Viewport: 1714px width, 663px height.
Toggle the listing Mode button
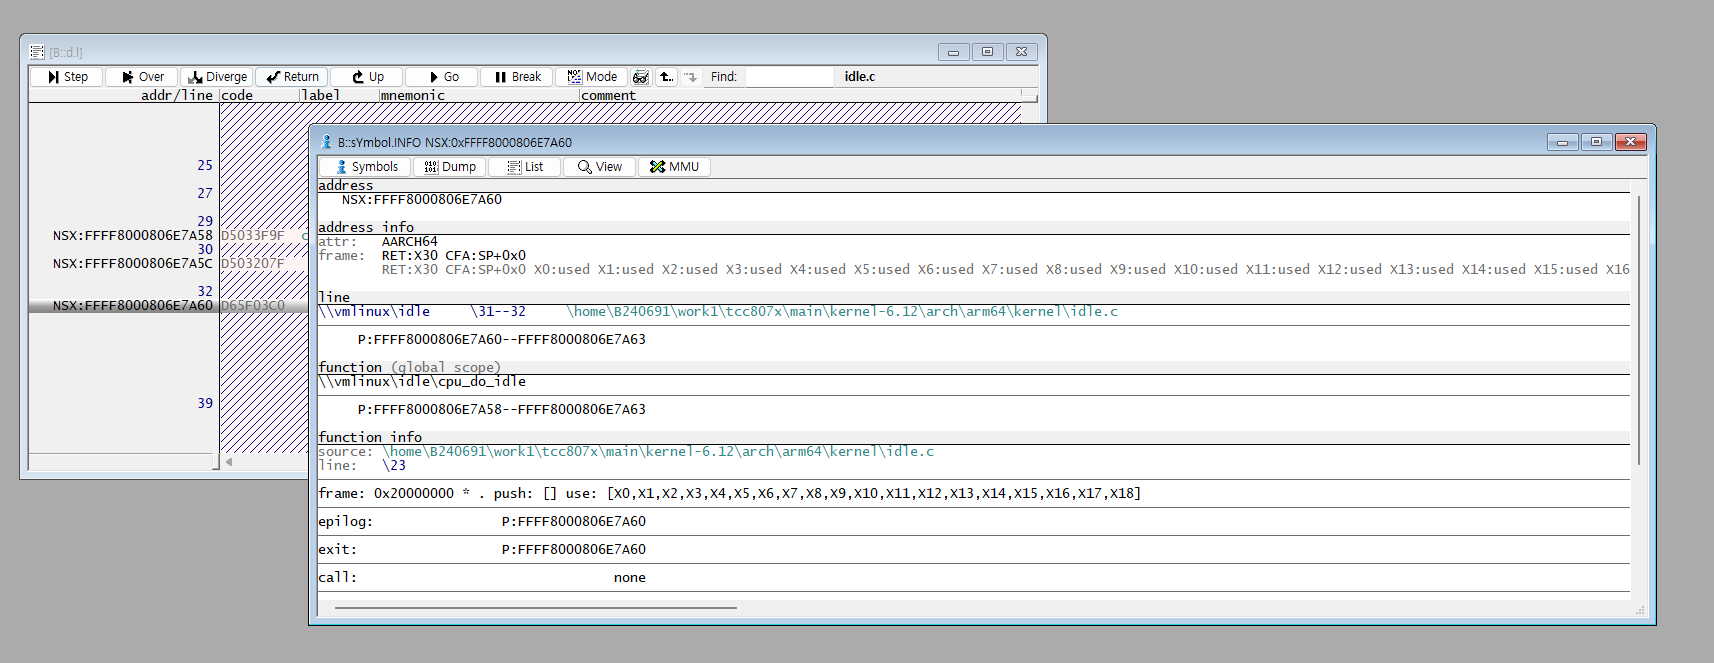pos(592,77)
